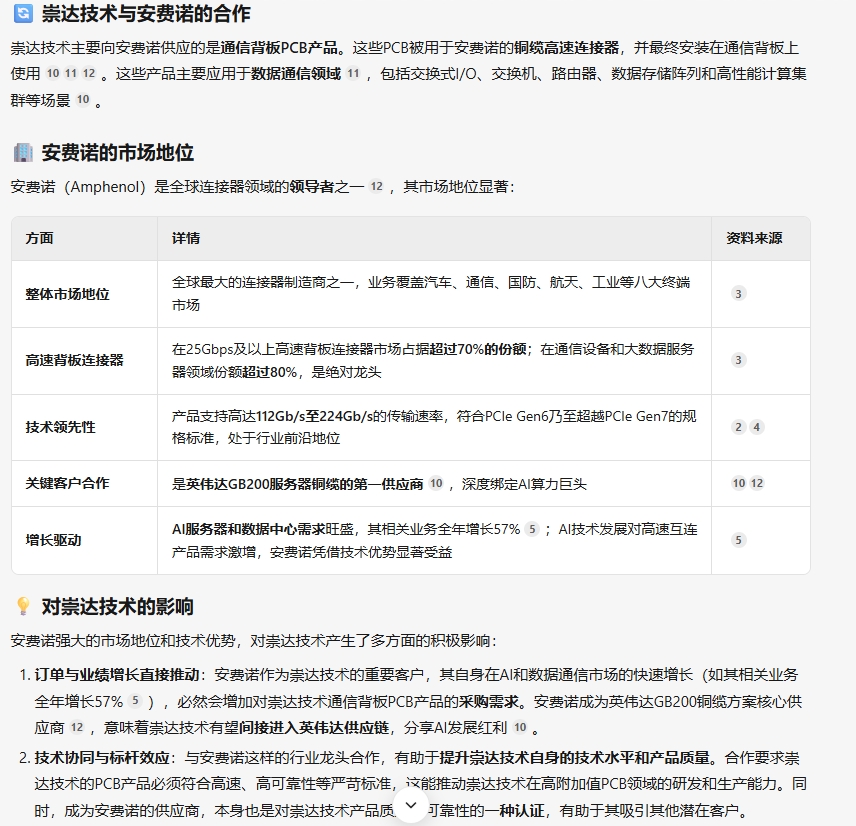Click the heading '对崇达技术的影响'
This screenshot has width=856, height=826.
coord(117,607)
